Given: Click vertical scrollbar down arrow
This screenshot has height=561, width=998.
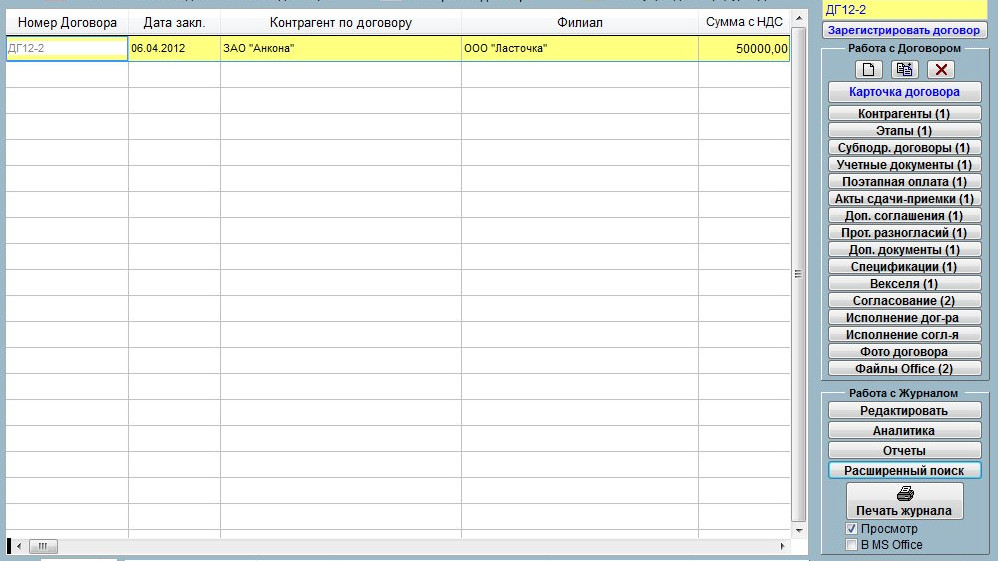Looking at the screenshot, I should 799,530.
